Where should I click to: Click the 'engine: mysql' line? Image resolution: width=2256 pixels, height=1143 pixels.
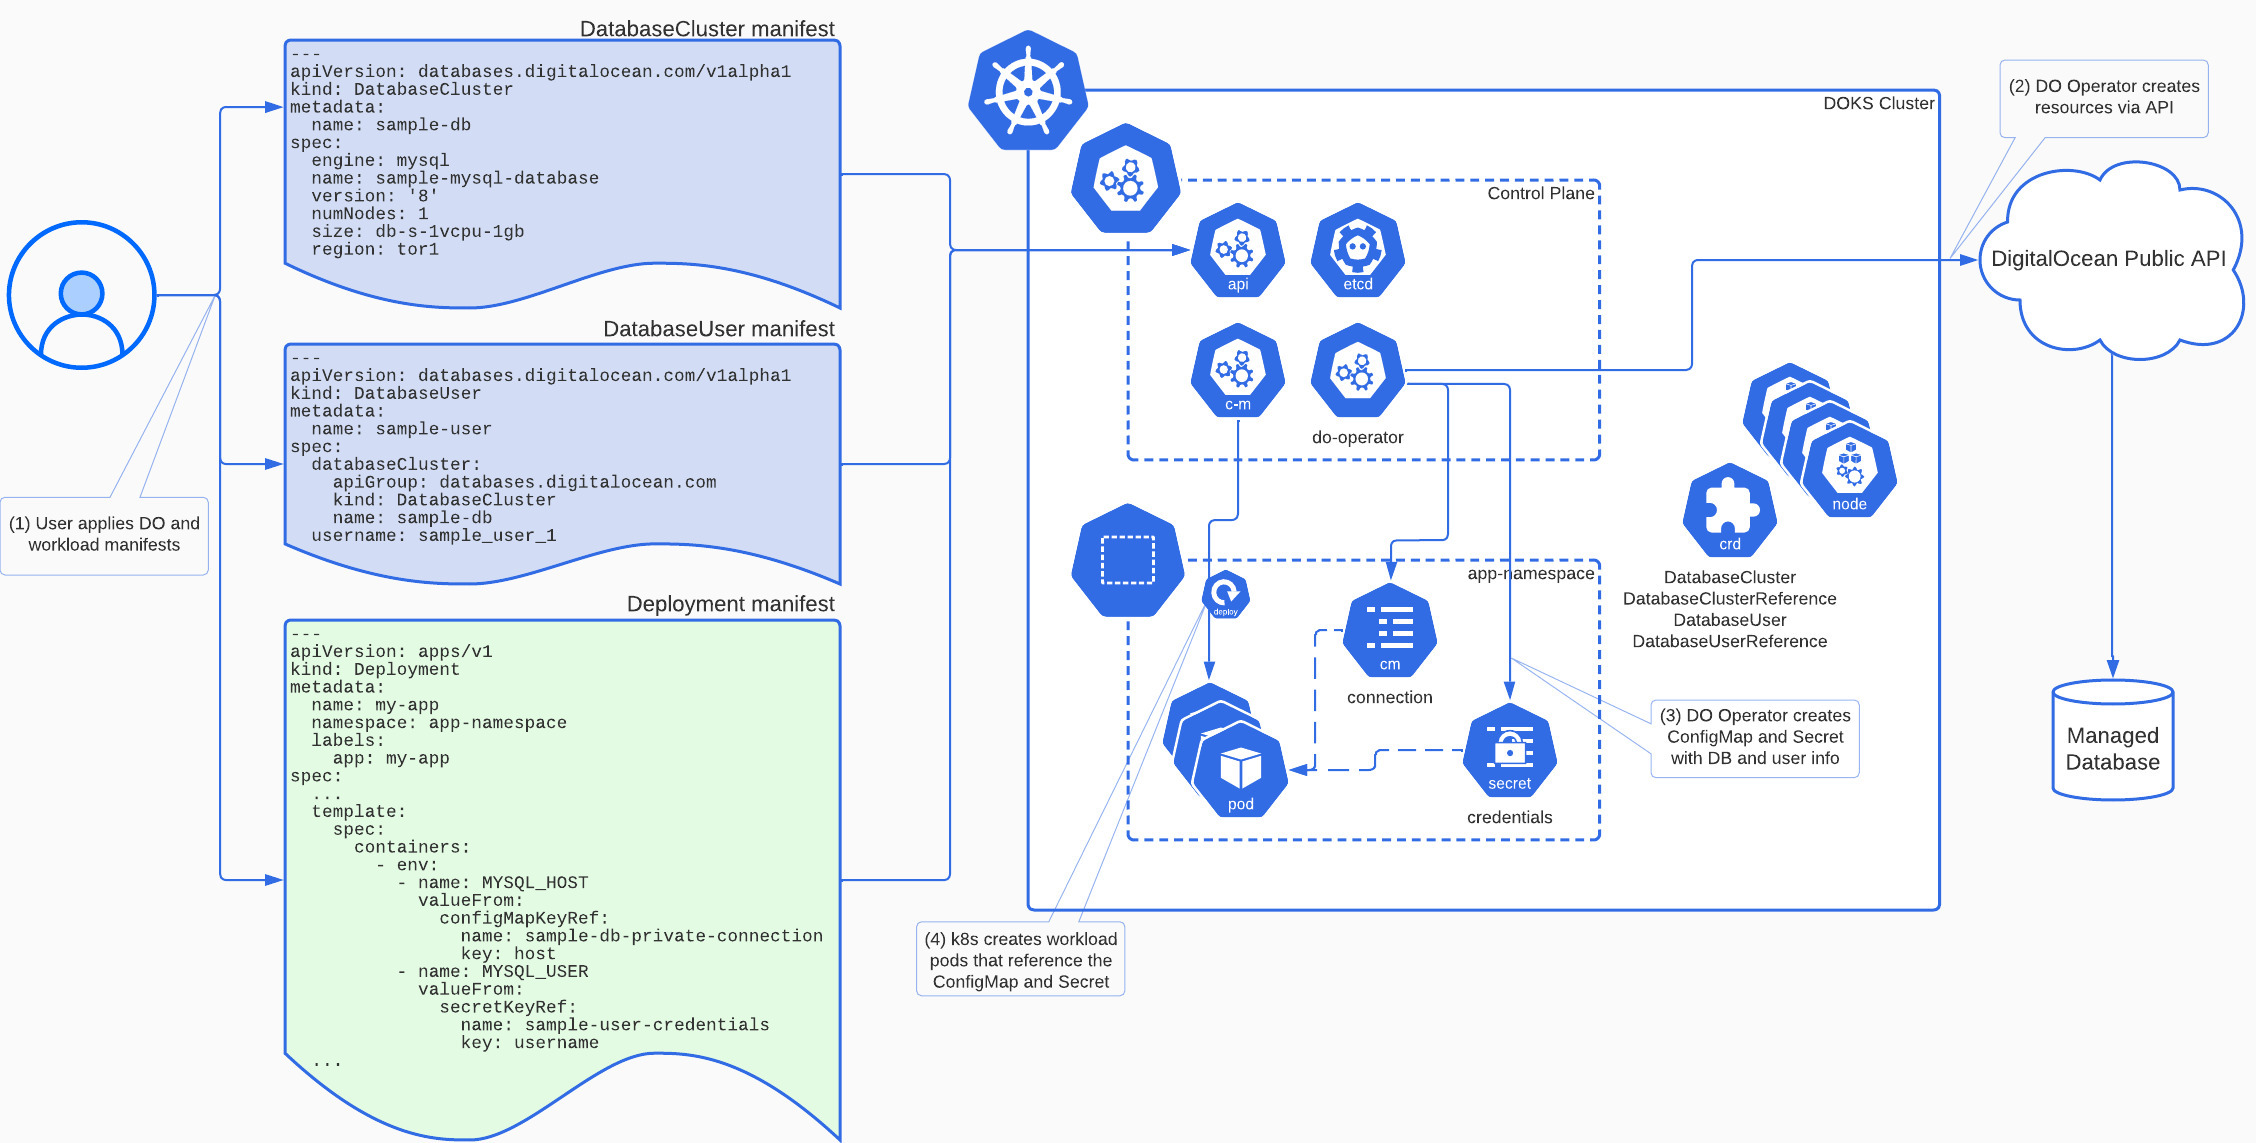(380, 161)
